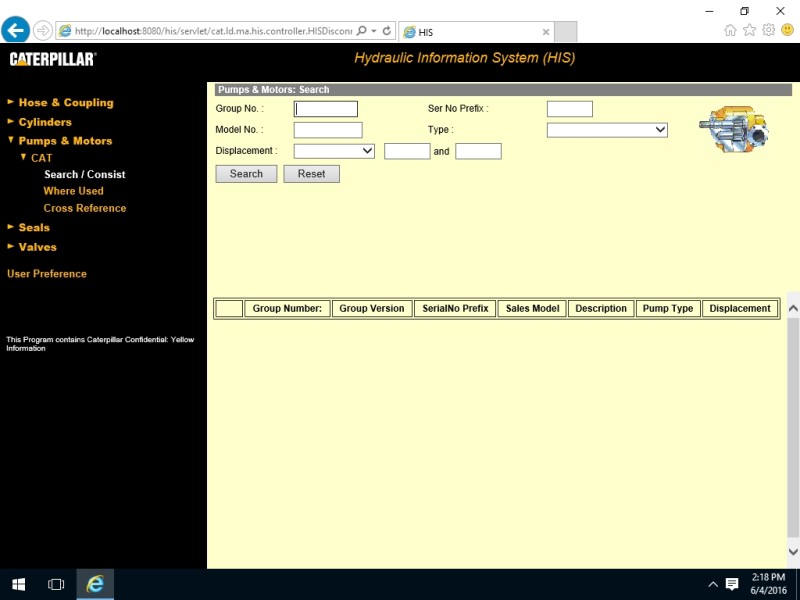Click the browser back arrow button
Viewport: 800px width, 600px height.
(x=16, y=30)
